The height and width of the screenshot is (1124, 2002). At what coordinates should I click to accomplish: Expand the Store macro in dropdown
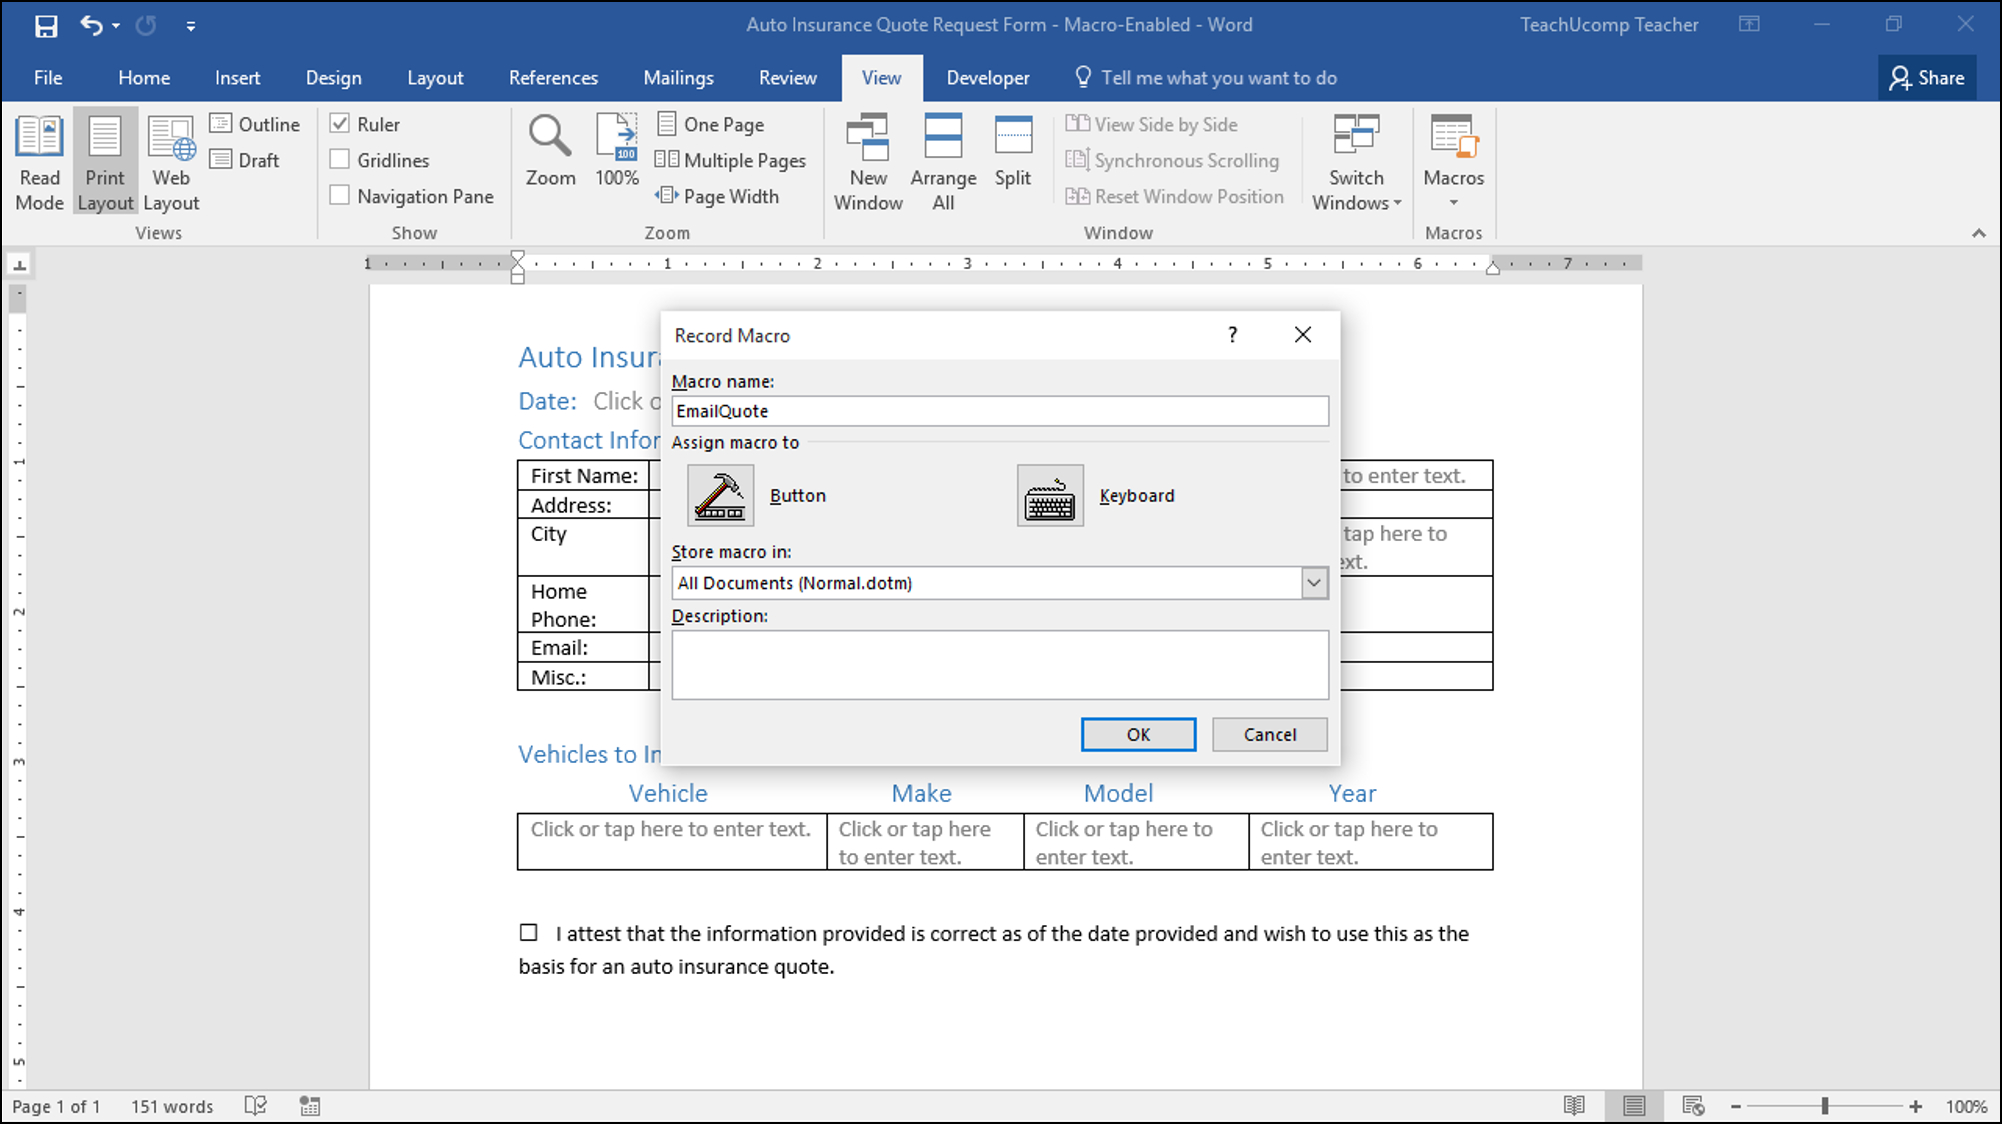click(1313, 582)
